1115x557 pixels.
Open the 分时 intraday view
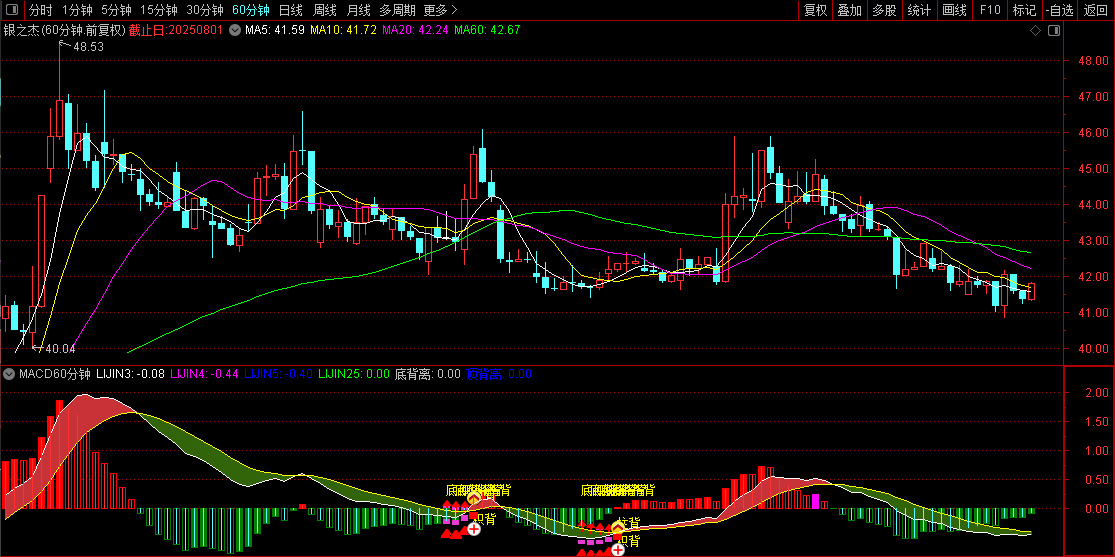41,10
